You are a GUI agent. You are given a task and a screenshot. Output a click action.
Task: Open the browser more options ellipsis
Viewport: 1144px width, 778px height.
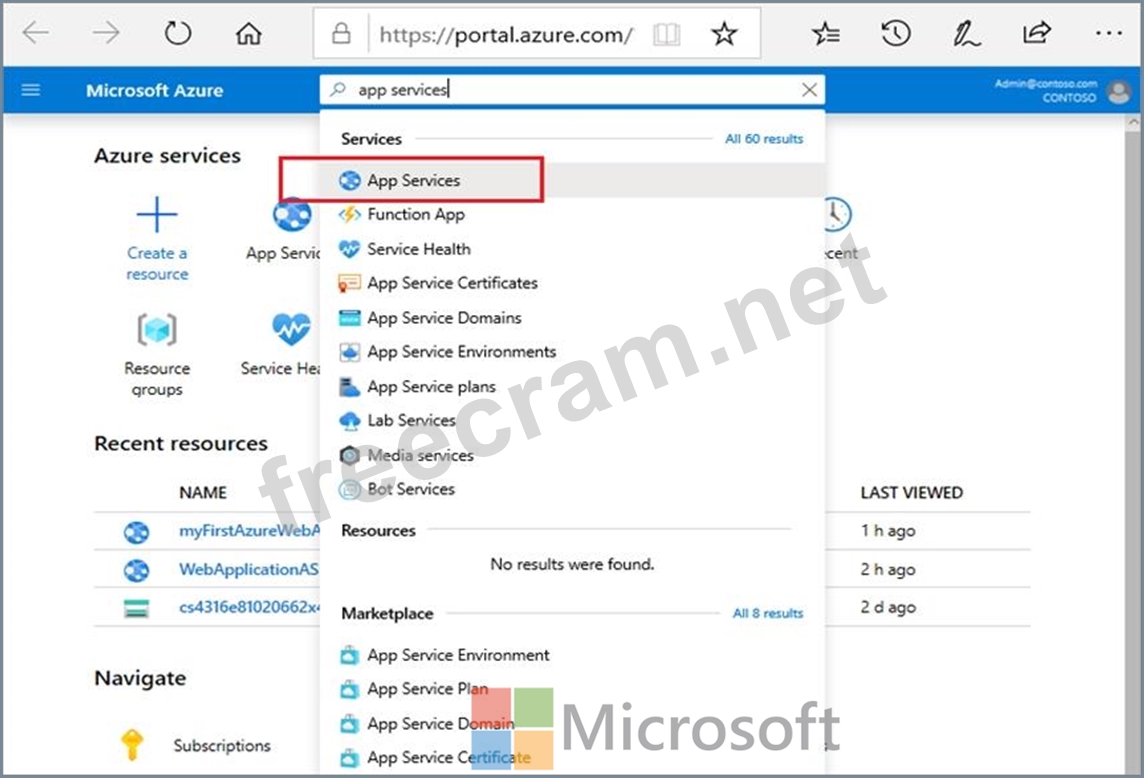1108,34
